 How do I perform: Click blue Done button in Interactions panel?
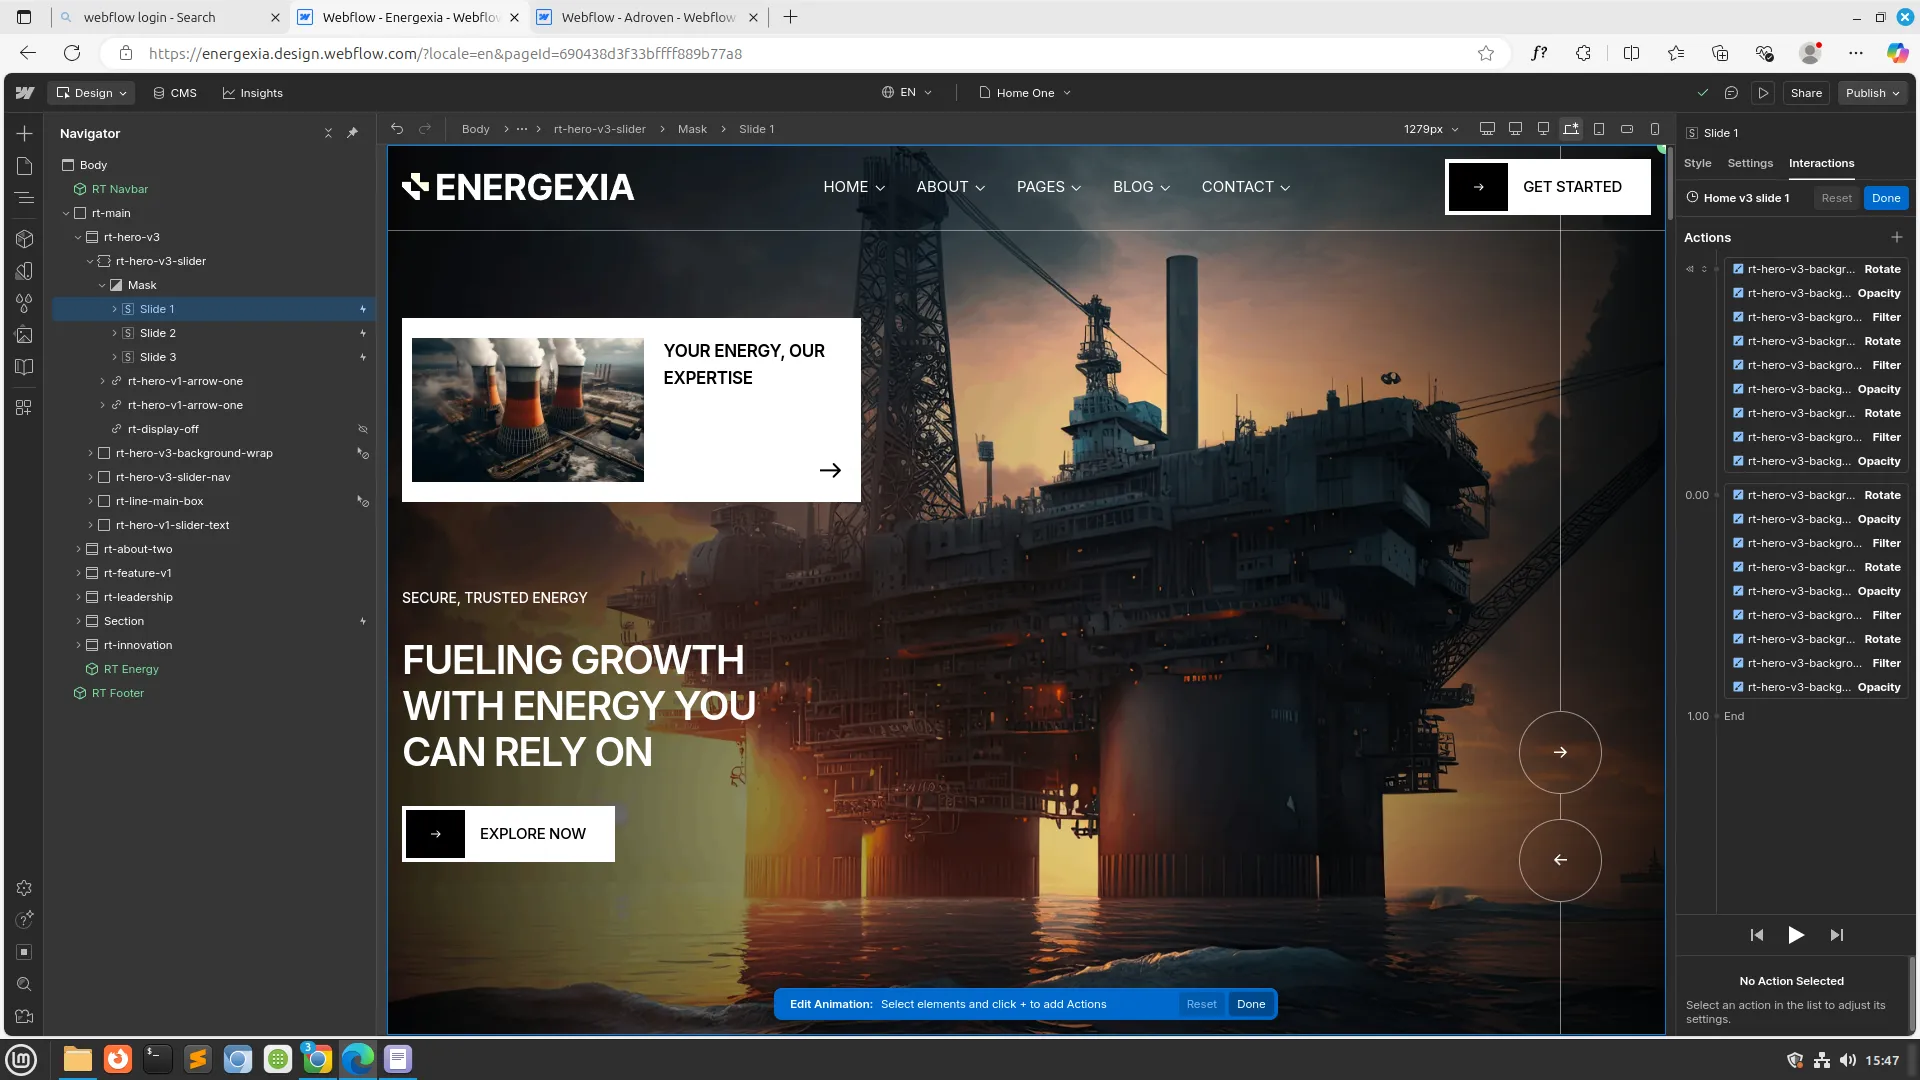pyautogui.click(x=1885, y=198)
